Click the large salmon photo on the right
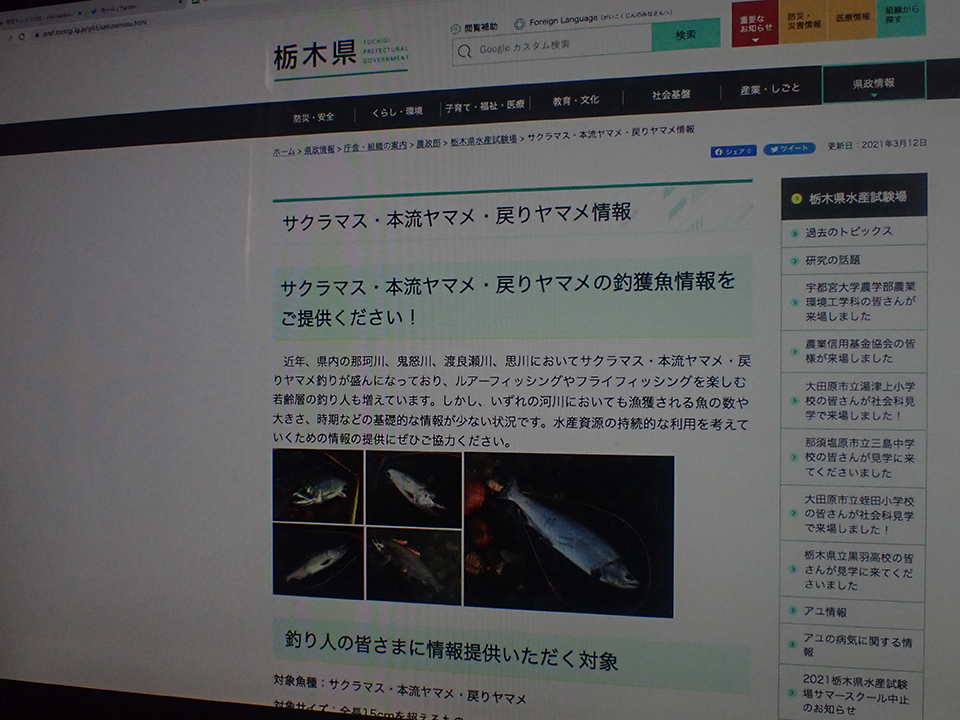The image size is (960, 720). (568, 535)
